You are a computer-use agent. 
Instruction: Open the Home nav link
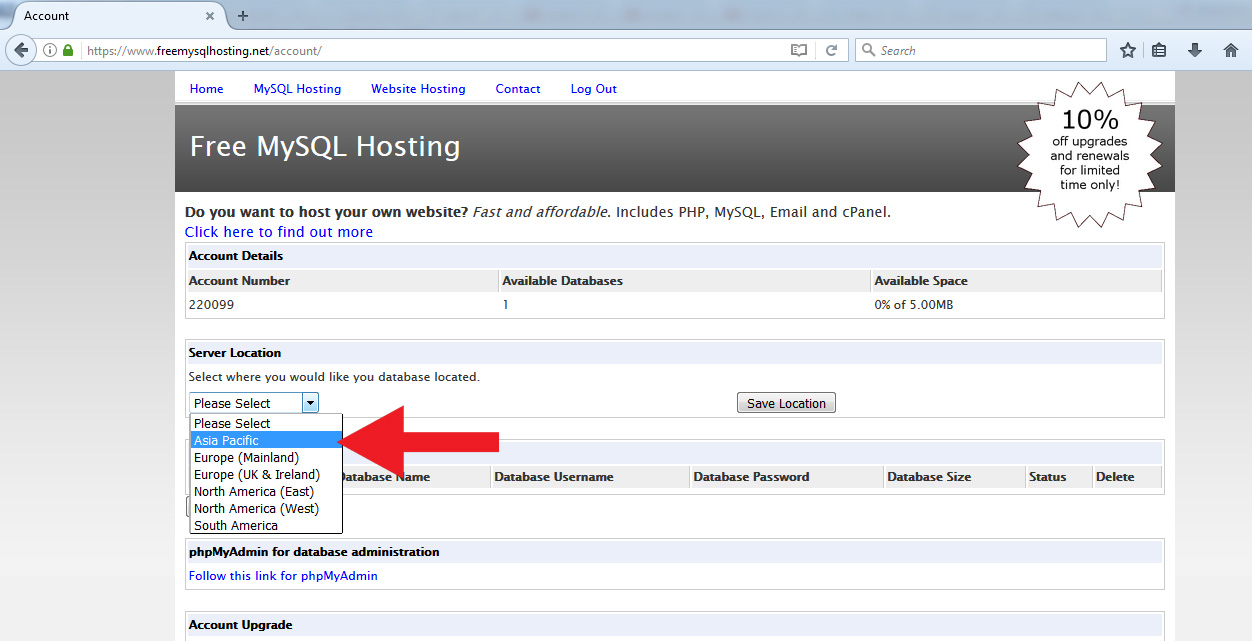pos(207,89)
